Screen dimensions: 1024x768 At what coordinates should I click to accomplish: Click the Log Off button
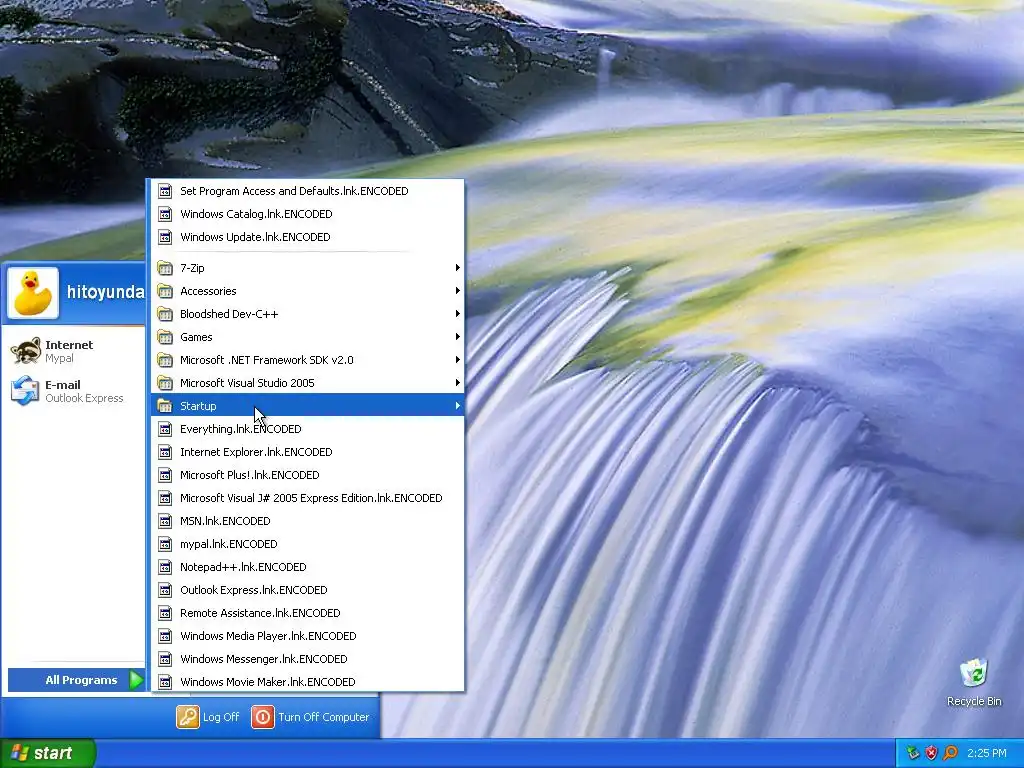tap(208, 717)
